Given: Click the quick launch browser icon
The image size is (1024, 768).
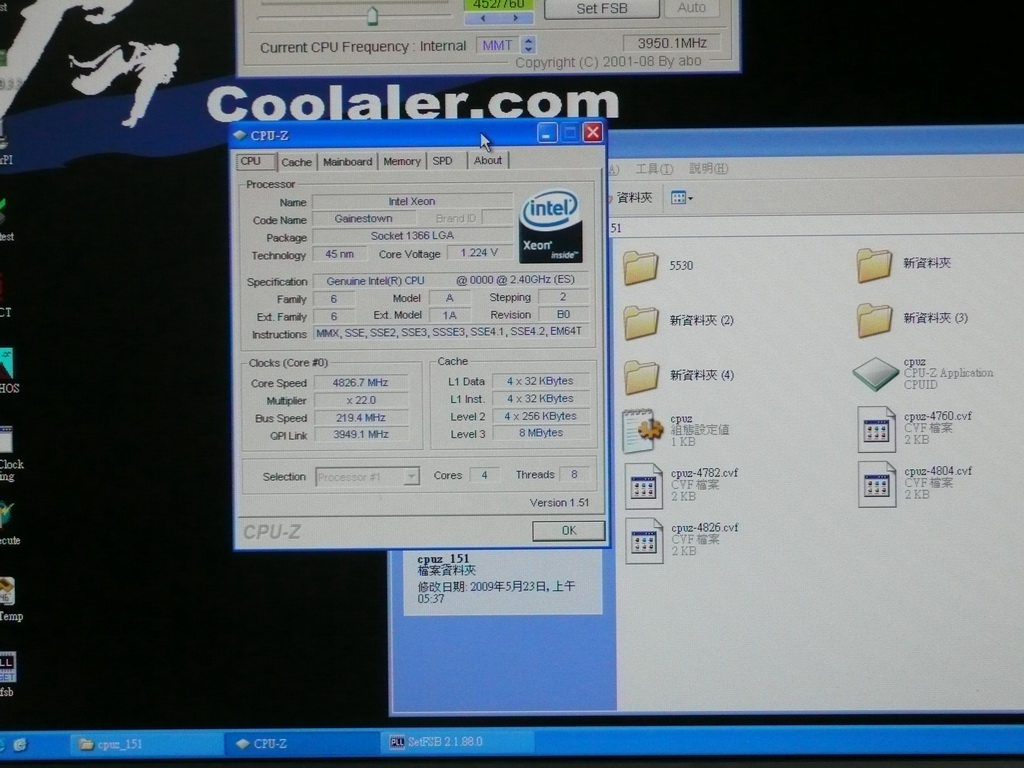Looking at the screenshot, I should click(21, 744).
